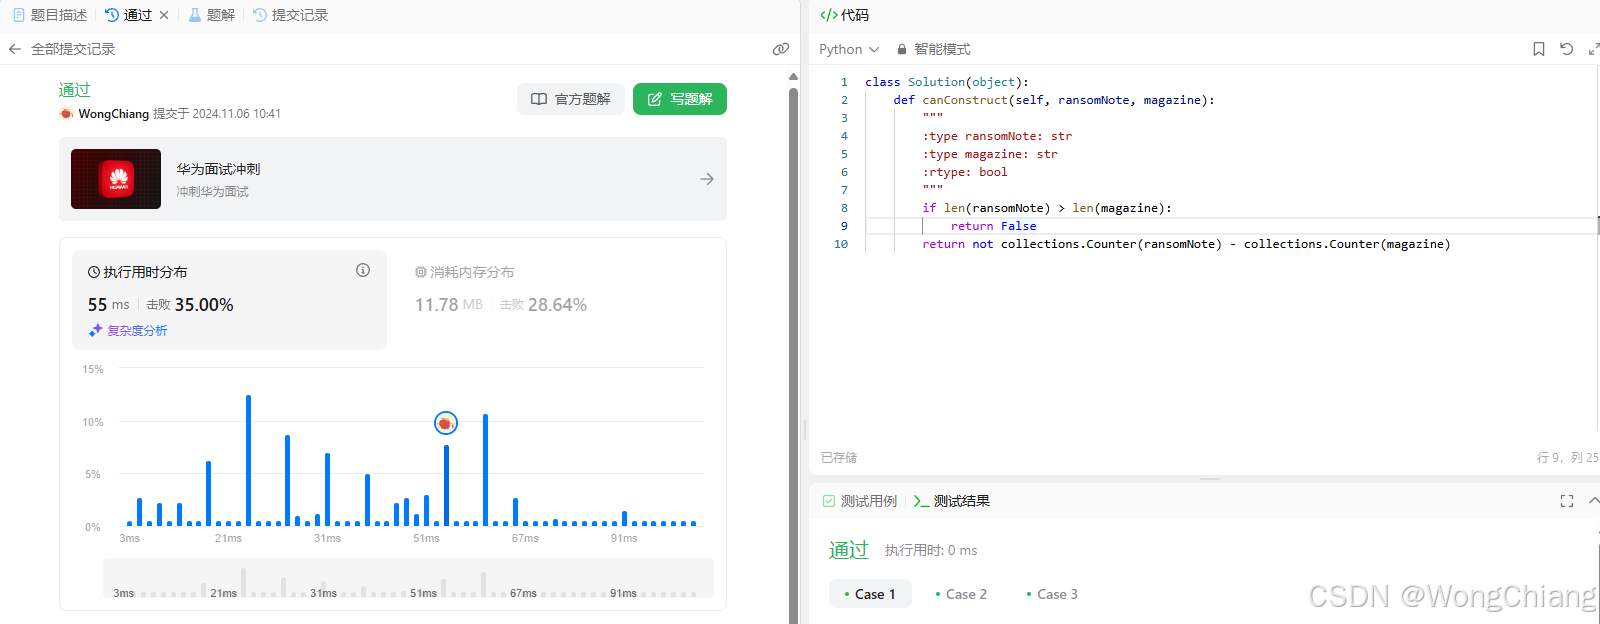Maximize the test result panel
The height and width of the screenshot is (624, 1600).
pyautogui.click(x=1567, y=501)
